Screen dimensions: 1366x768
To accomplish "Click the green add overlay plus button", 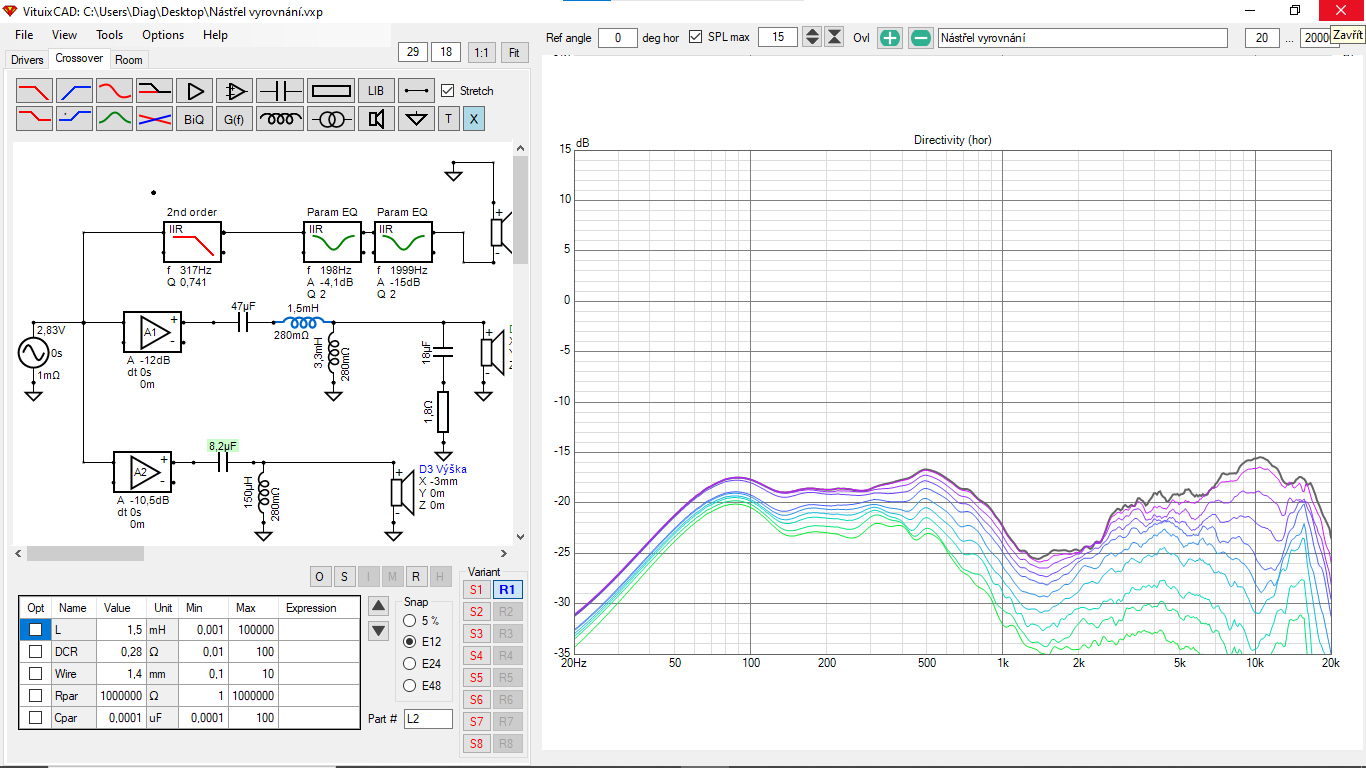I will tap(890, 38).
